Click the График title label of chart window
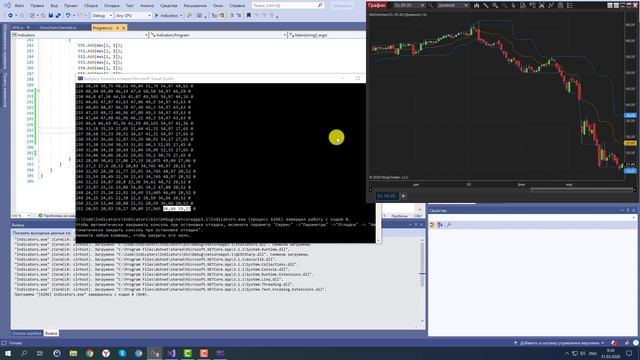Screen dimensions: 640x360 [376, 5]
